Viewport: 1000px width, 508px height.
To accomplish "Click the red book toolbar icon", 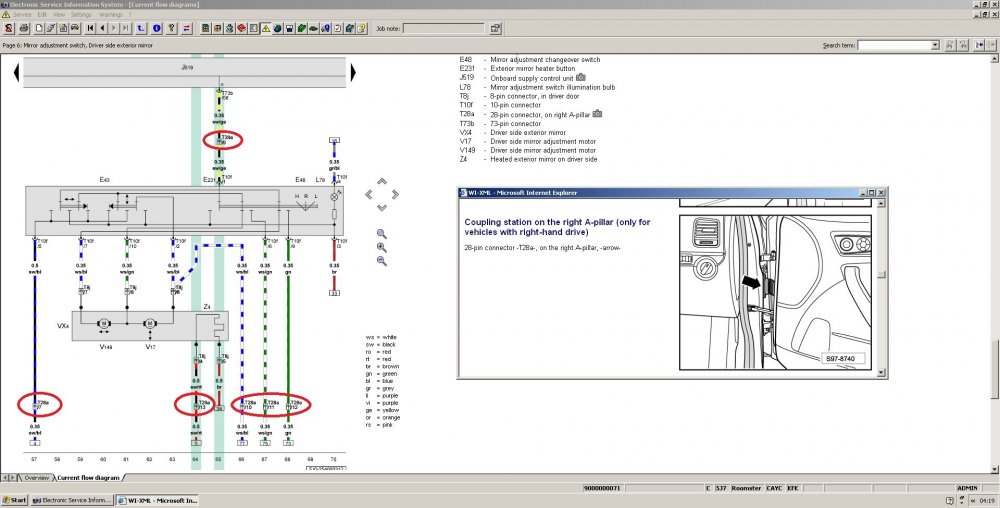I will coord(241,28).
